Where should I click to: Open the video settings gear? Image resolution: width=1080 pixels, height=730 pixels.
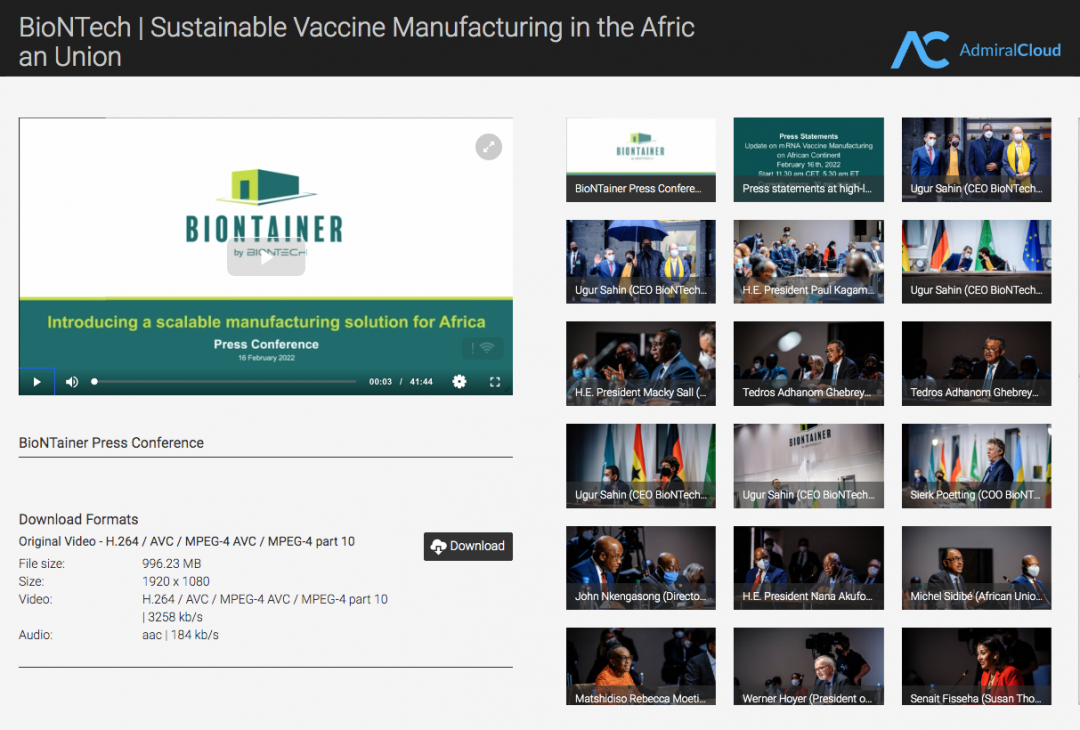[x=459, y=381]
